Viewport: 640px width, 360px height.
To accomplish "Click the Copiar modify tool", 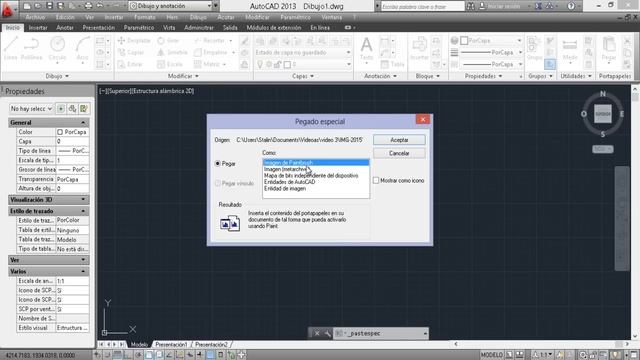I will 131,52.
